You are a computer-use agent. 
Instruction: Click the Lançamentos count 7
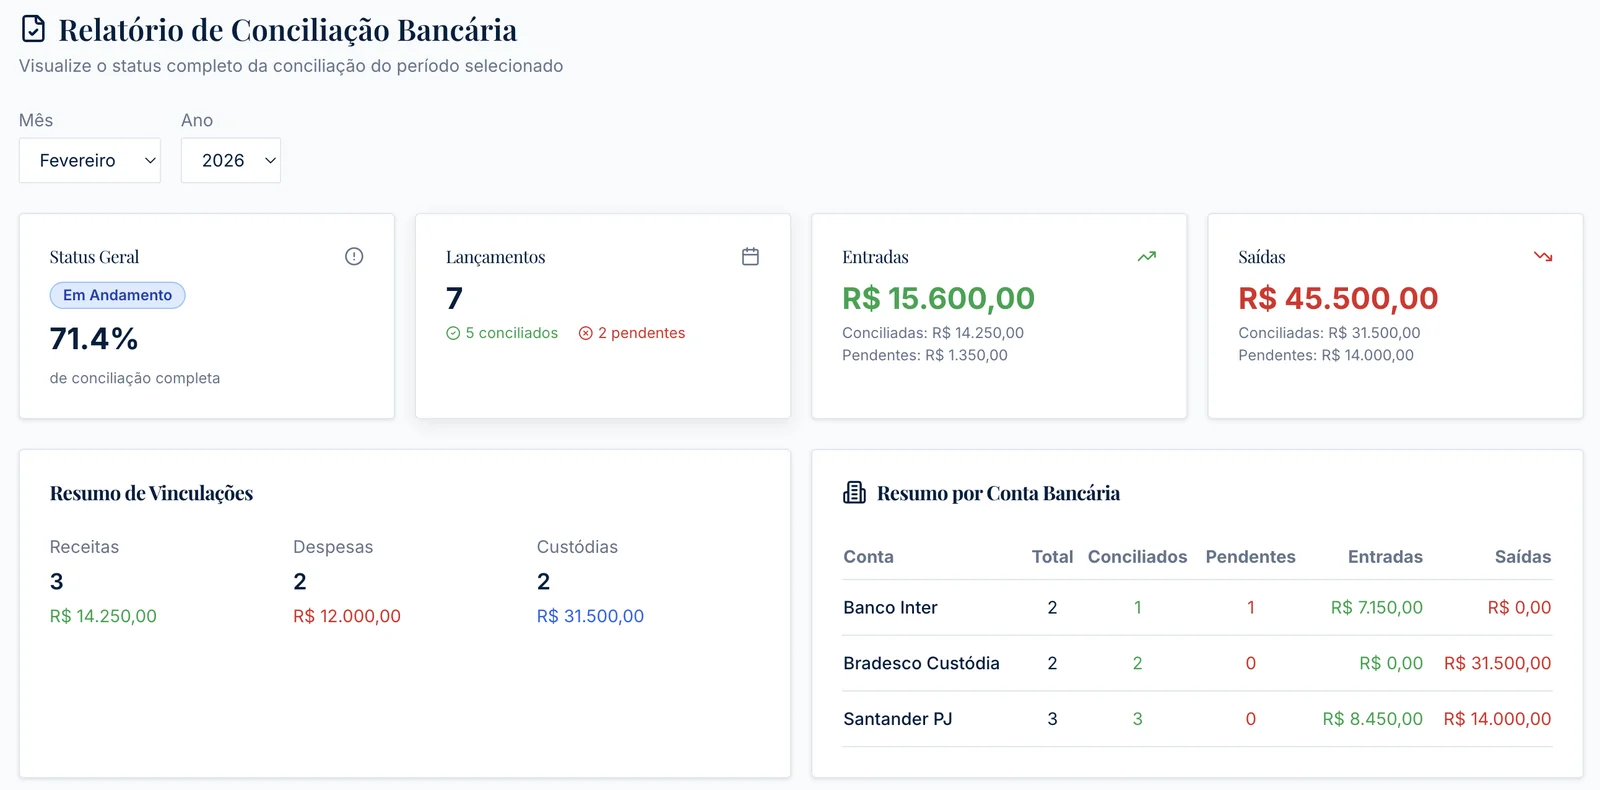pyautogui.click(x=454, y=298)
